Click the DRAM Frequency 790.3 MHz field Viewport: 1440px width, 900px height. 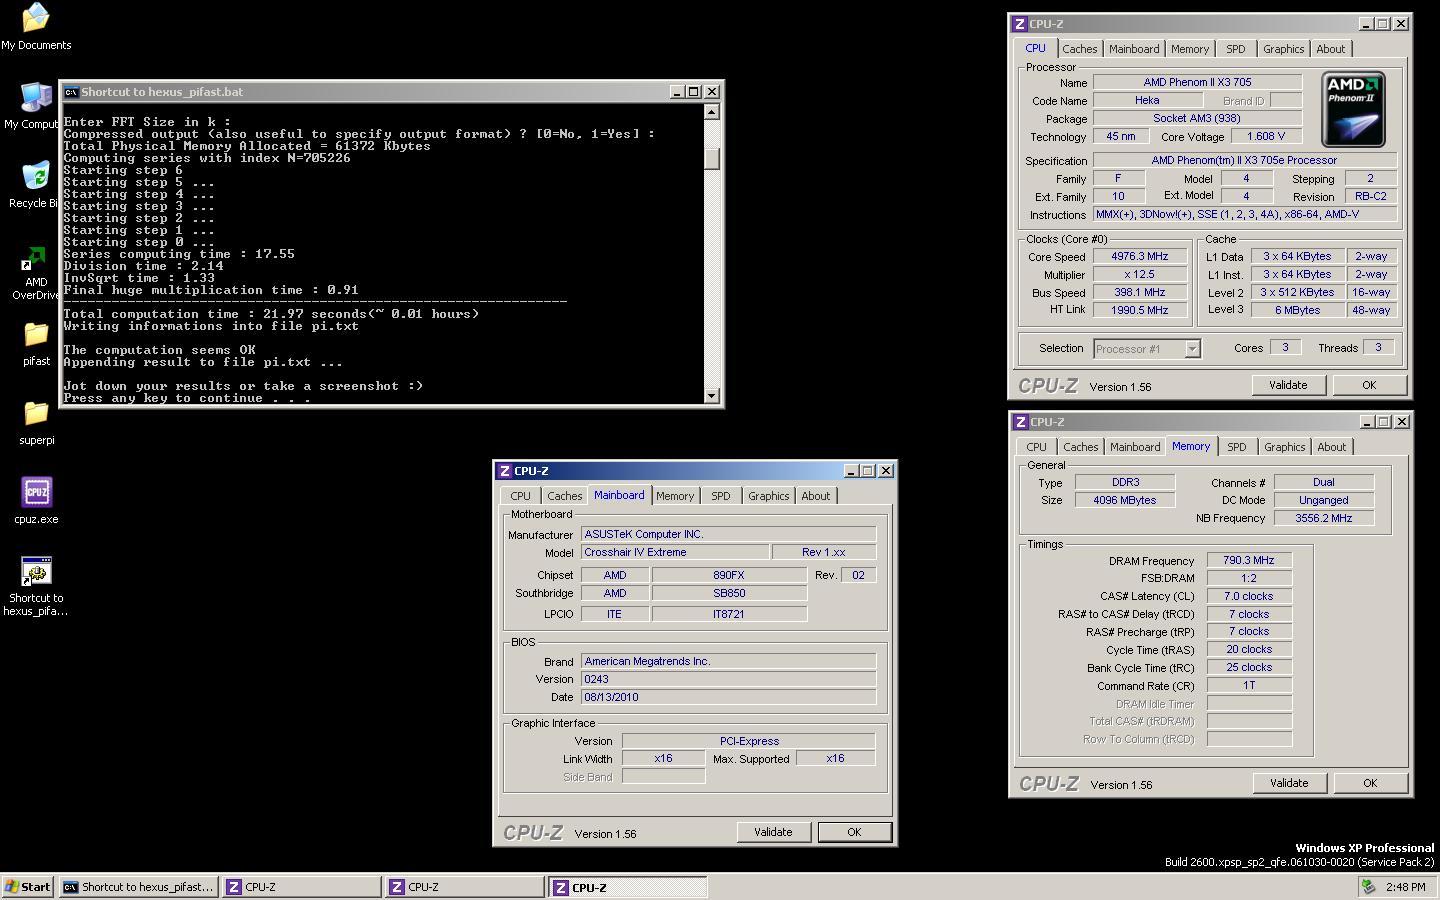[x=1249, y=561]
